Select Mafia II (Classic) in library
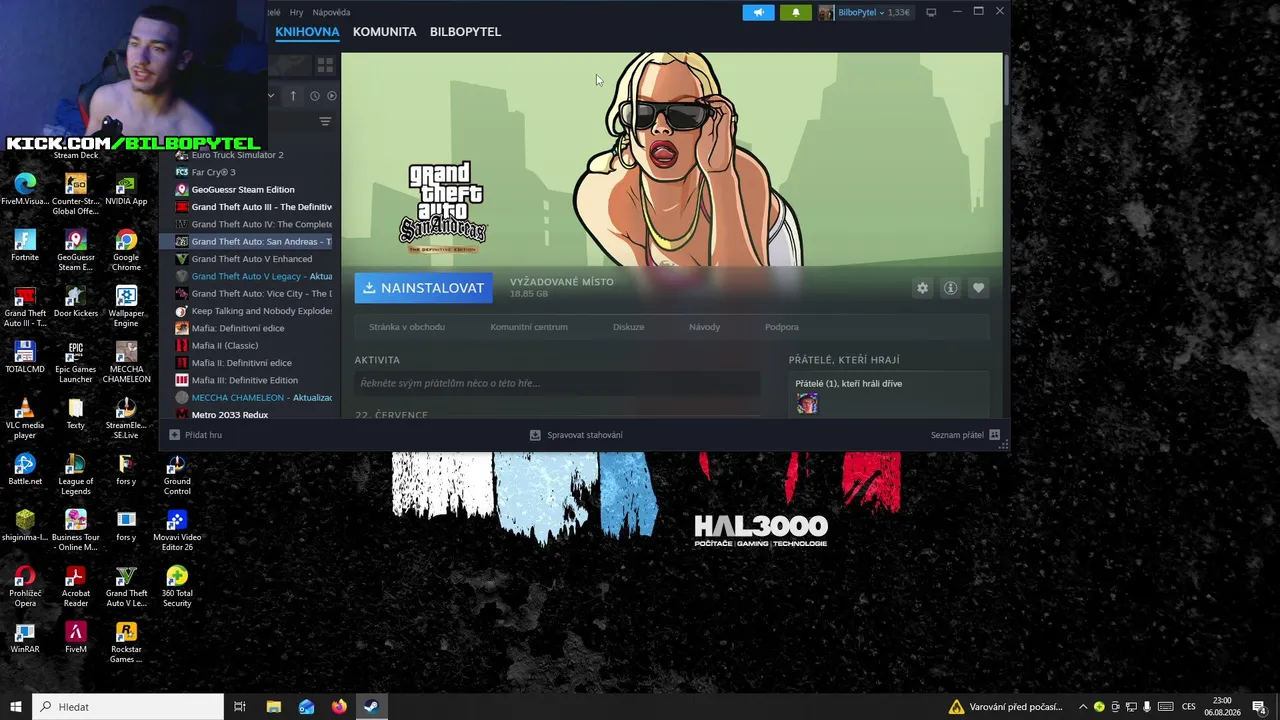1280x720 pixels. tap(225, 346)
